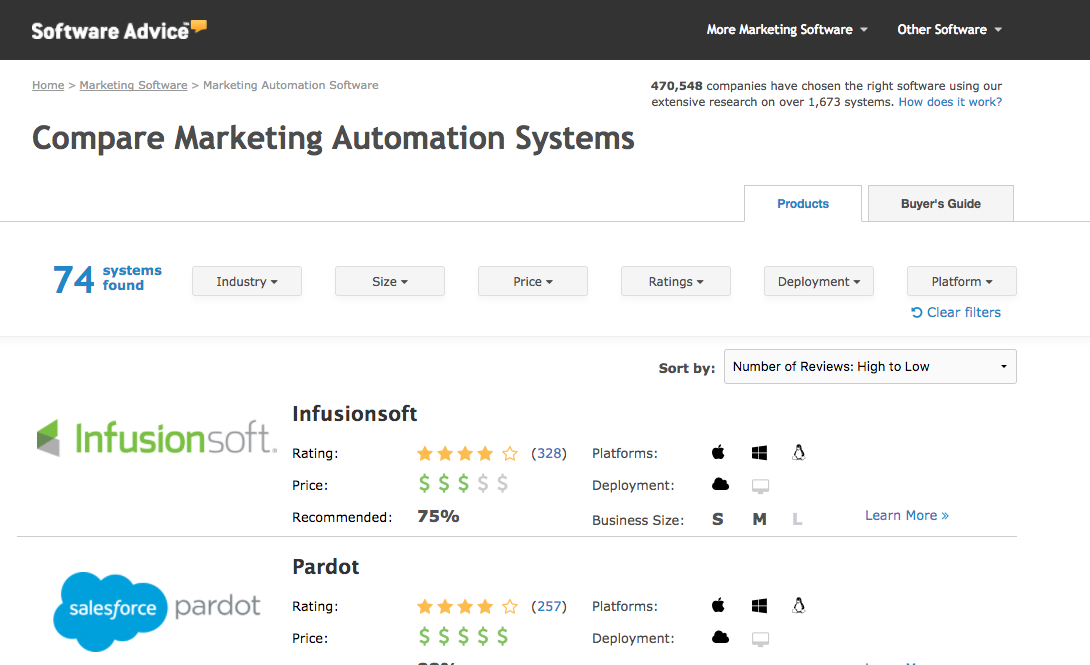This screenshot has width=1090, height=665.
Task: Open the Sort by dropdown selector
Action: (x=869, y=367)
